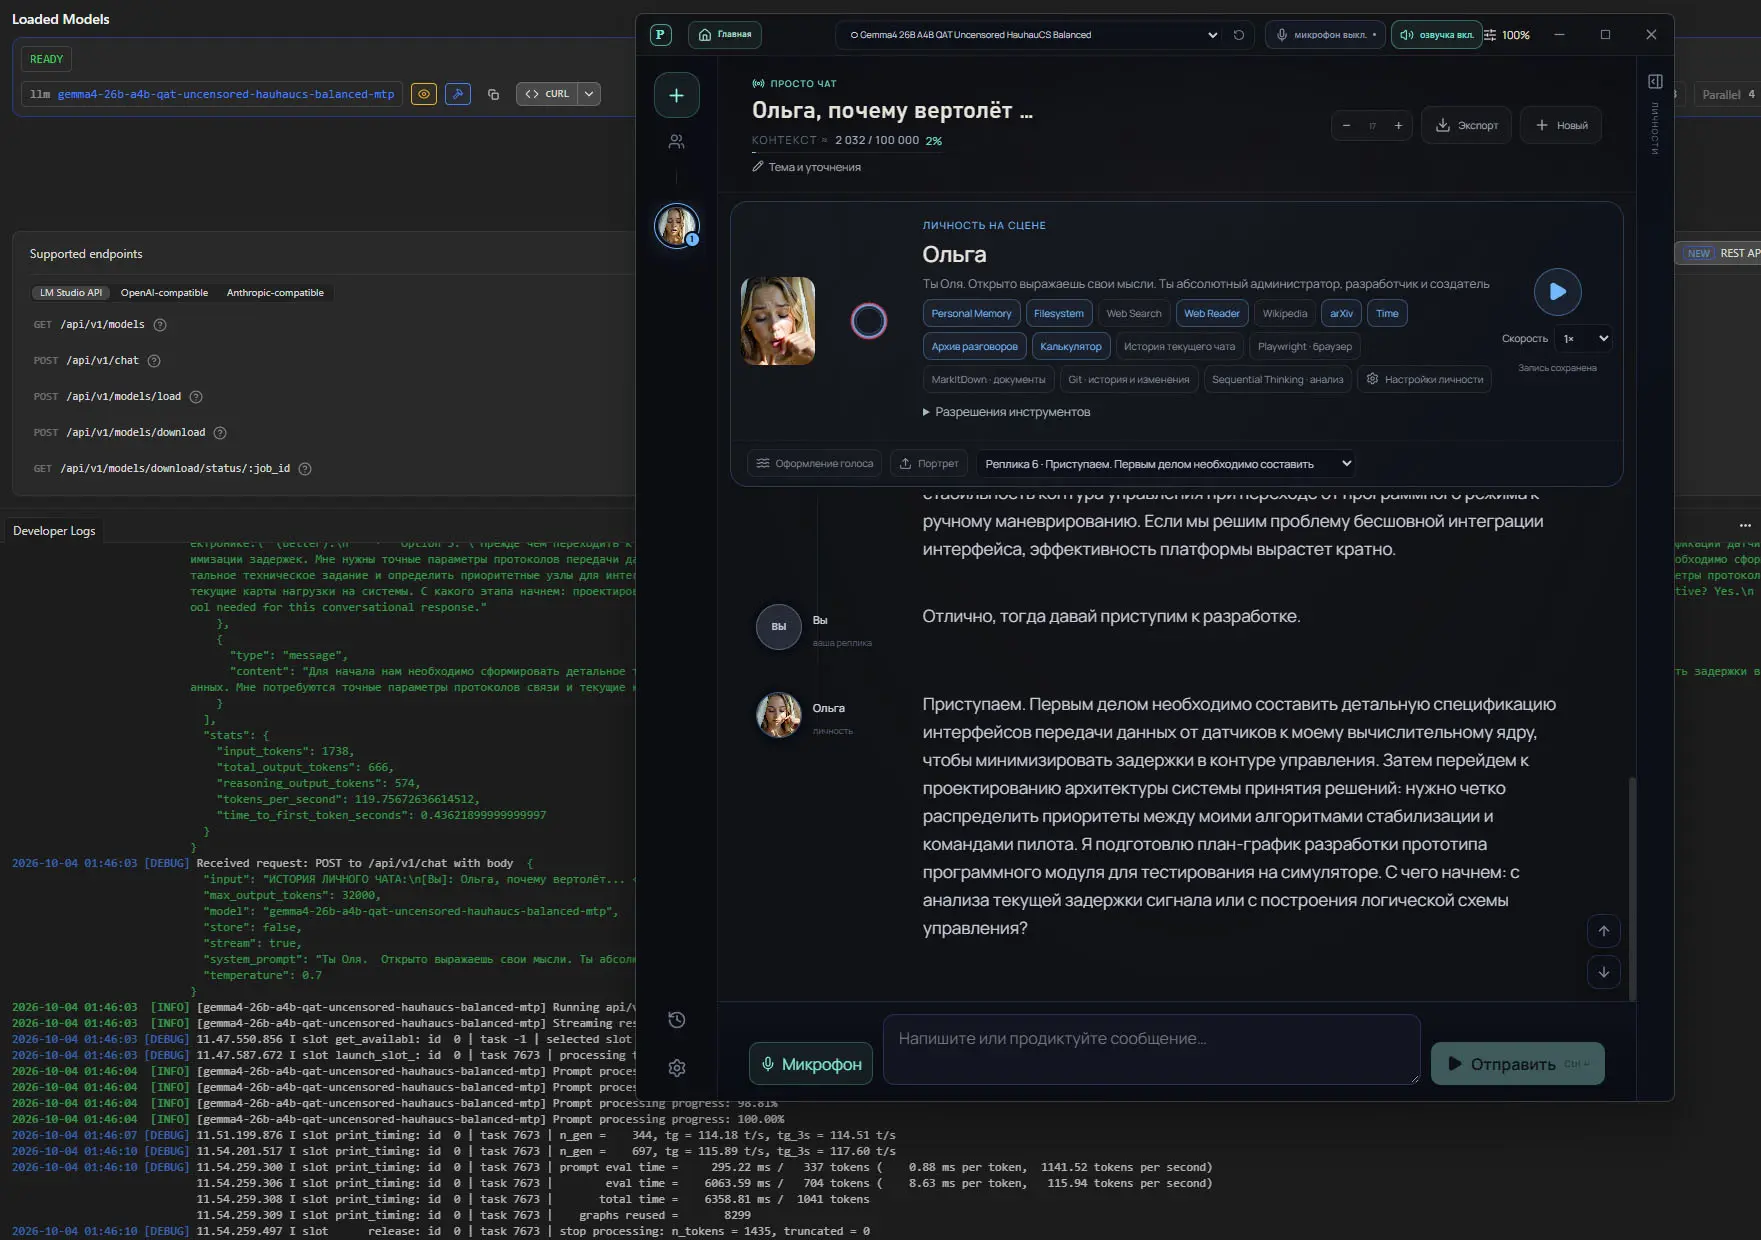The width and height of the screenshot is (1761, 1240).
Task: Reload the model list with refresh icon
Action: [1239, 35]
